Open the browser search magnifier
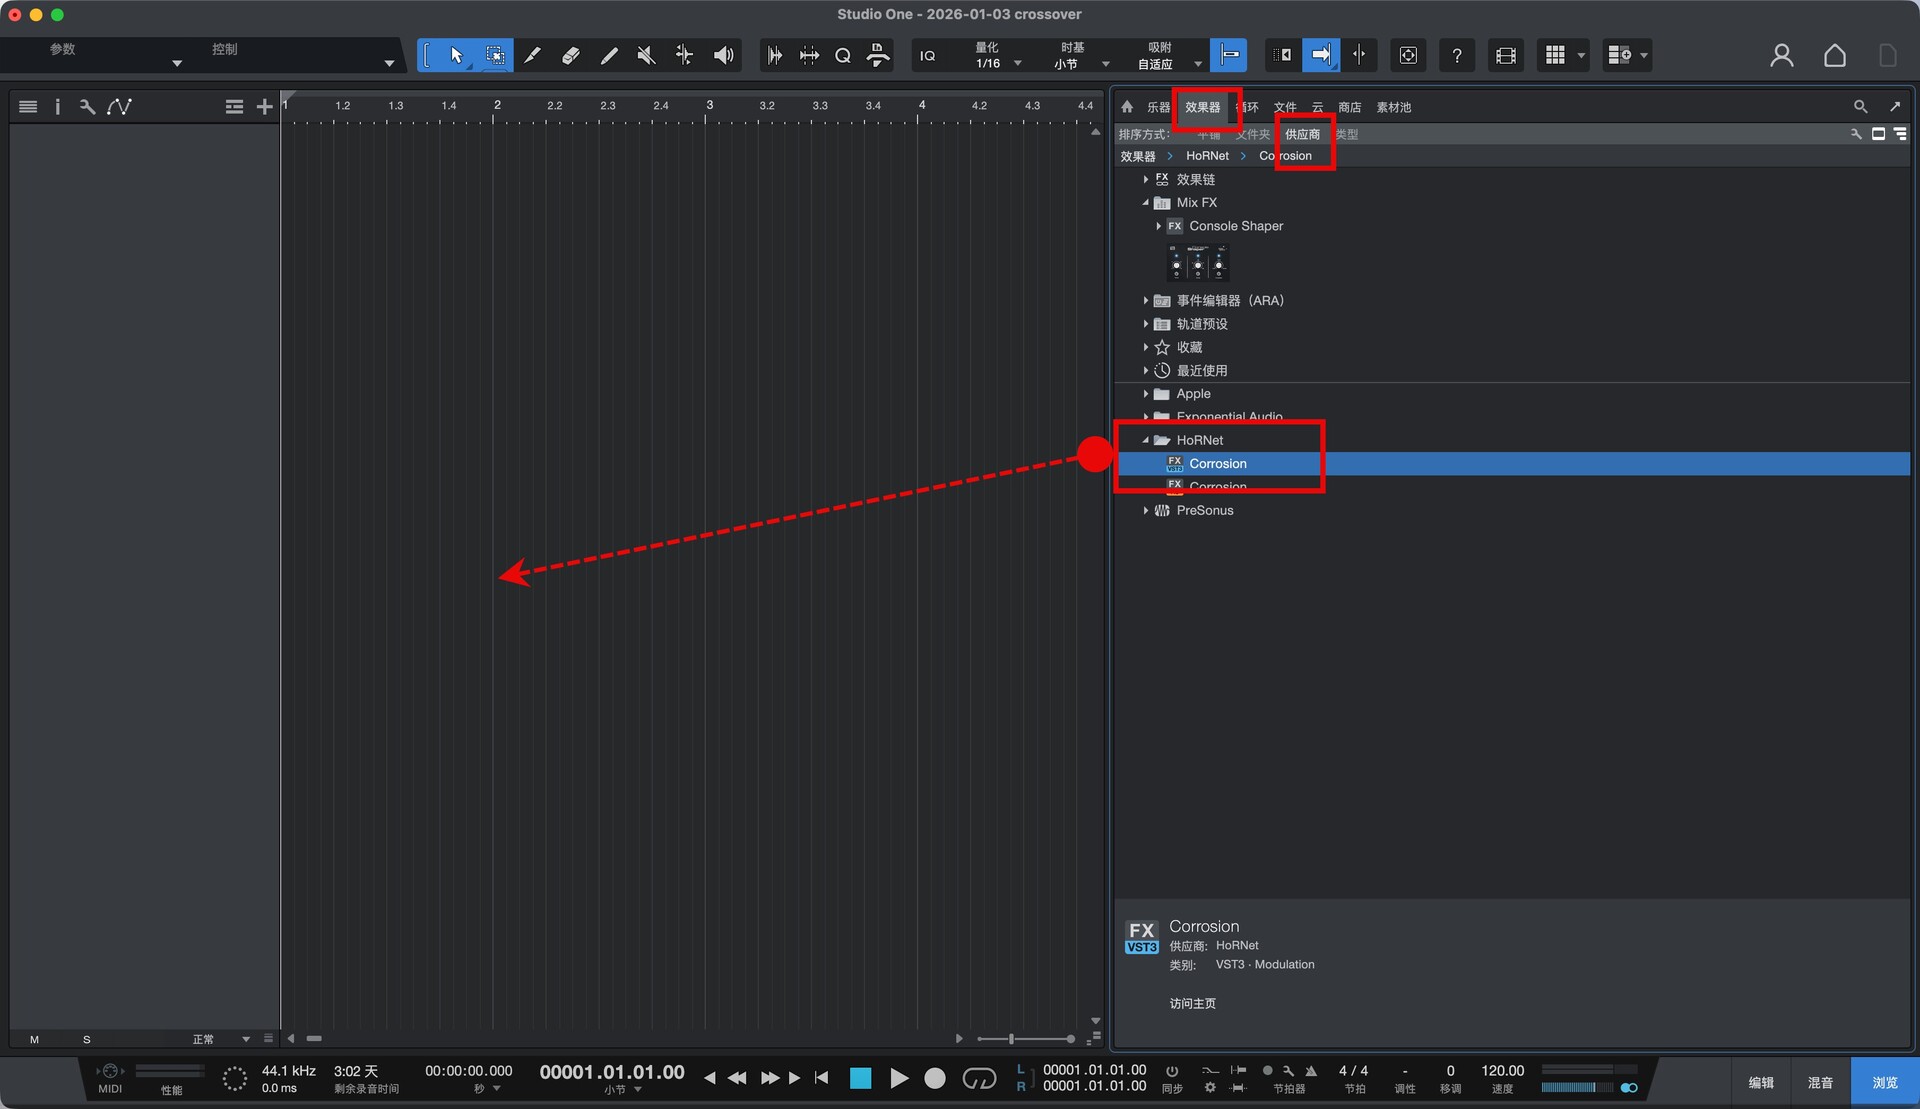1920x1109 pixels. (x=1860, y=106)
